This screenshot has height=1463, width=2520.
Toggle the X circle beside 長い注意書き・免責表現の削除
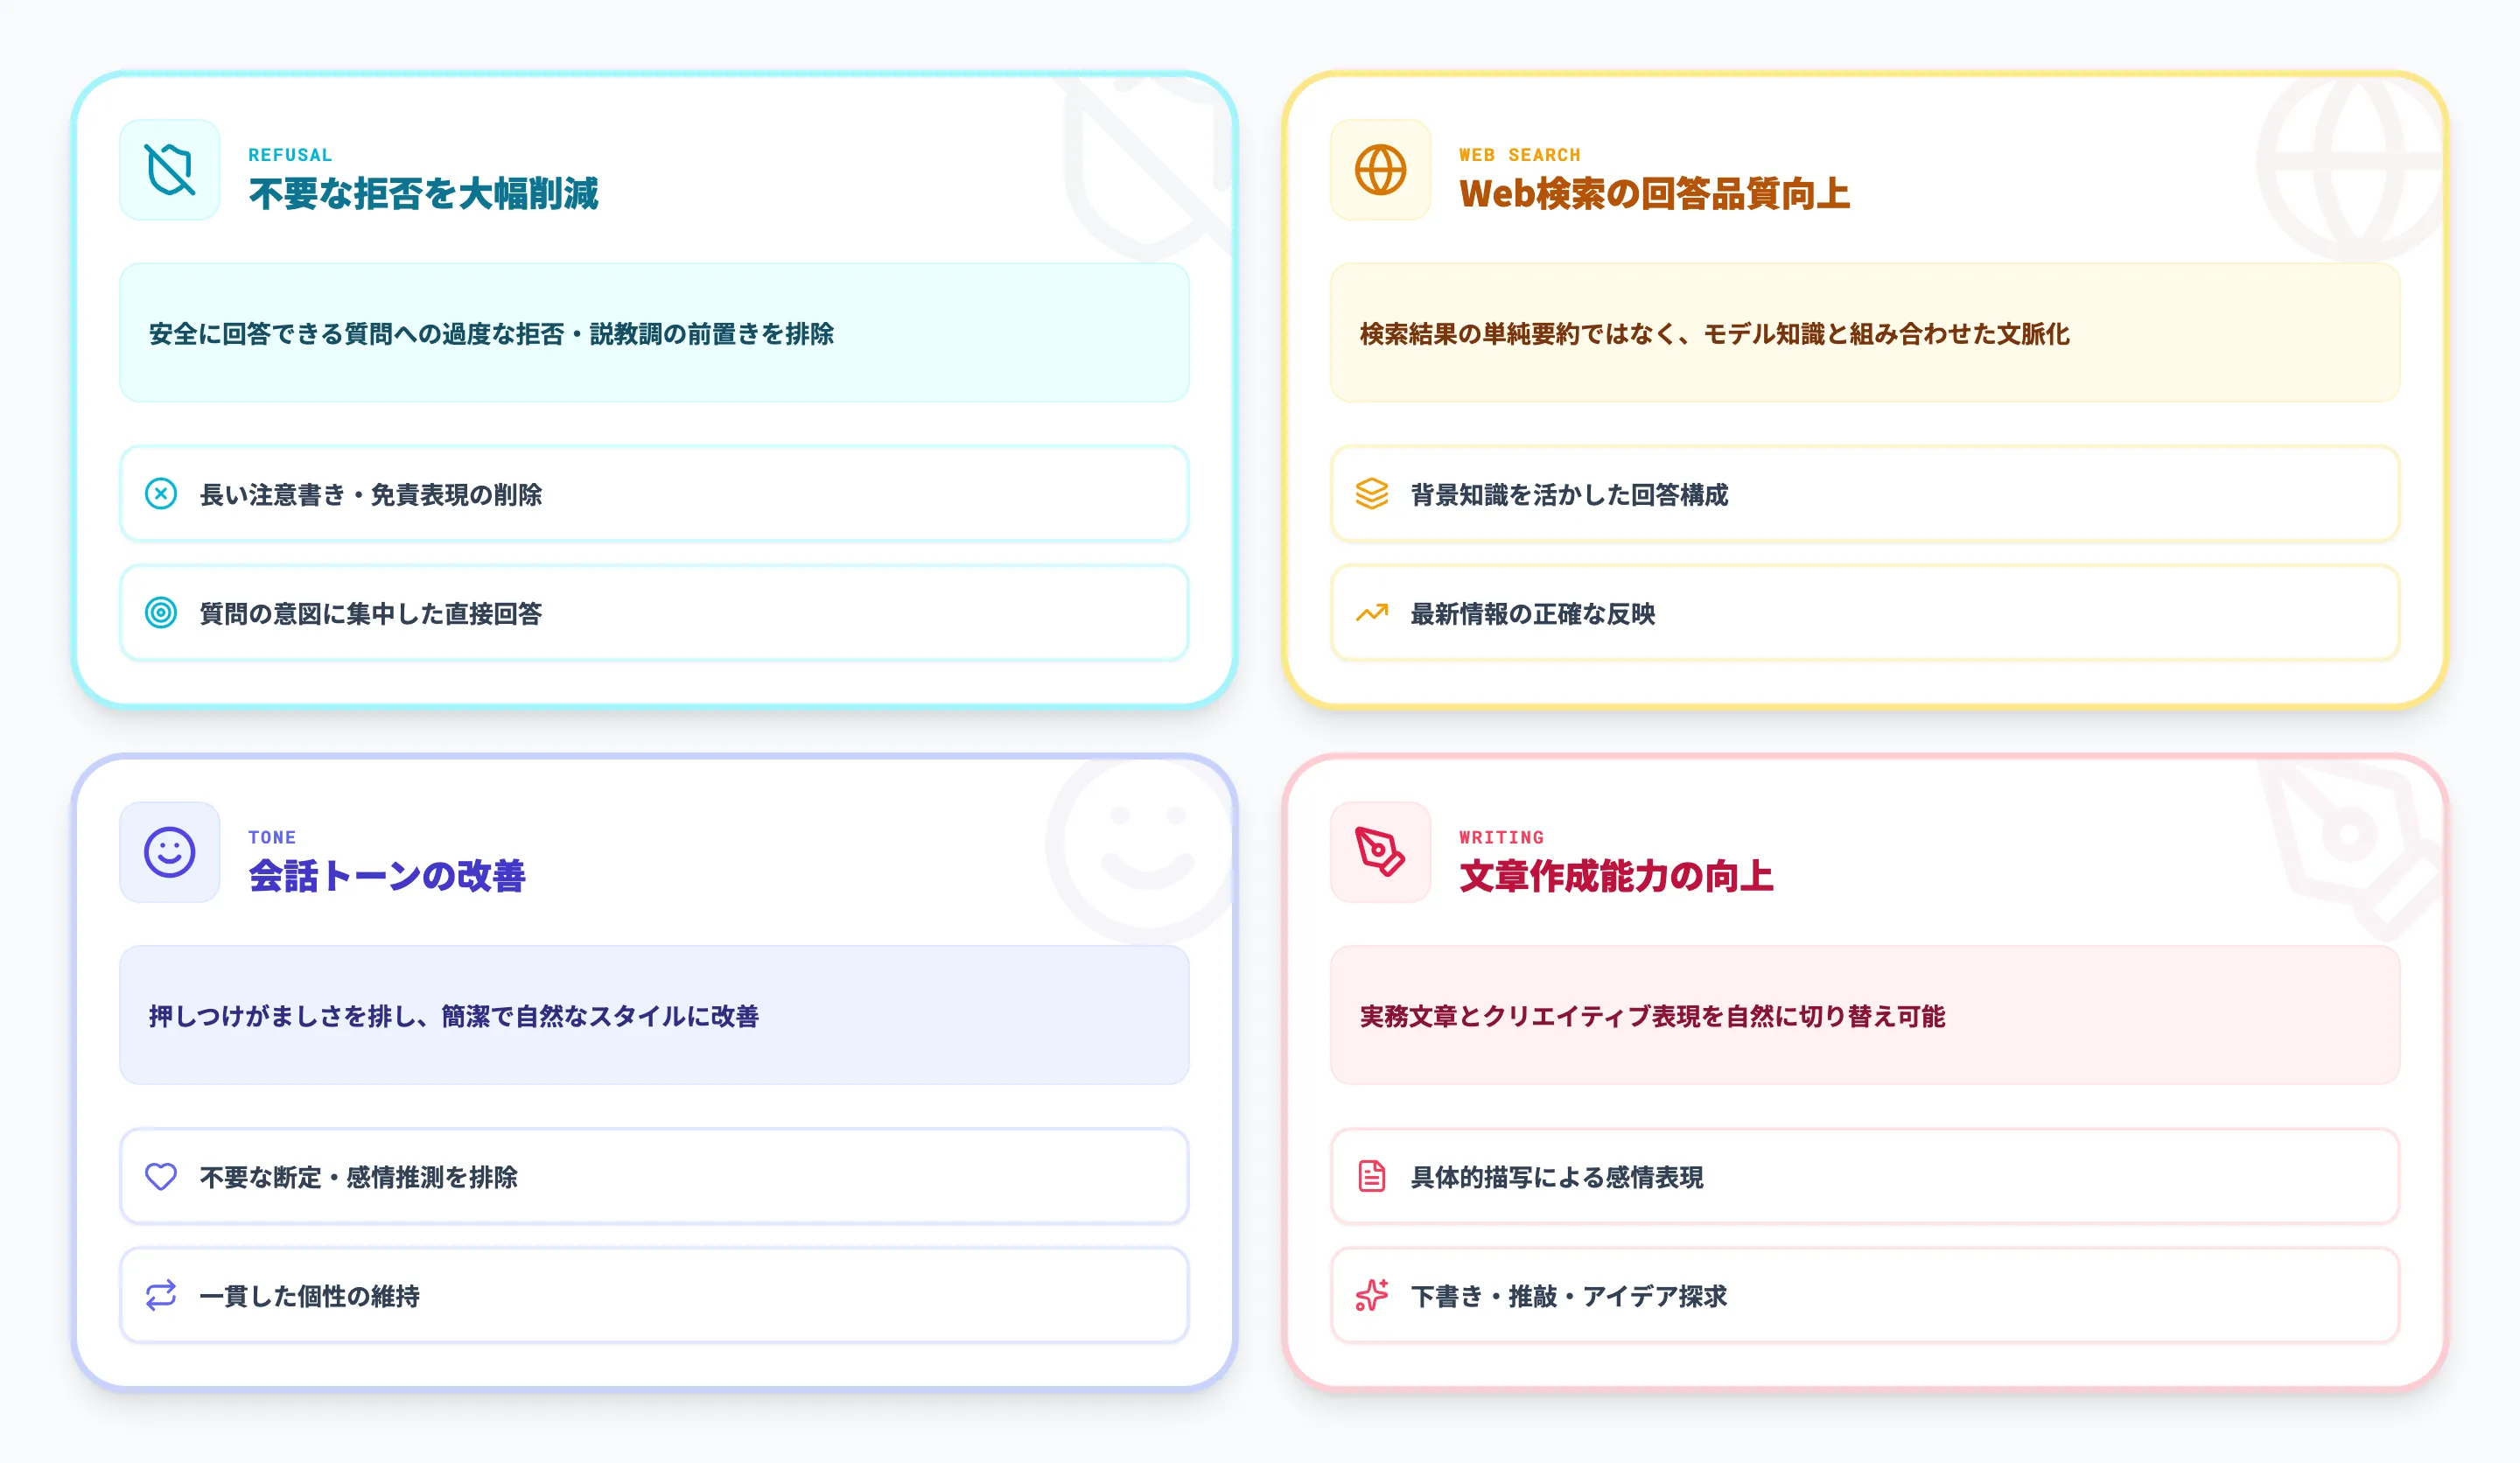[161, 494]
